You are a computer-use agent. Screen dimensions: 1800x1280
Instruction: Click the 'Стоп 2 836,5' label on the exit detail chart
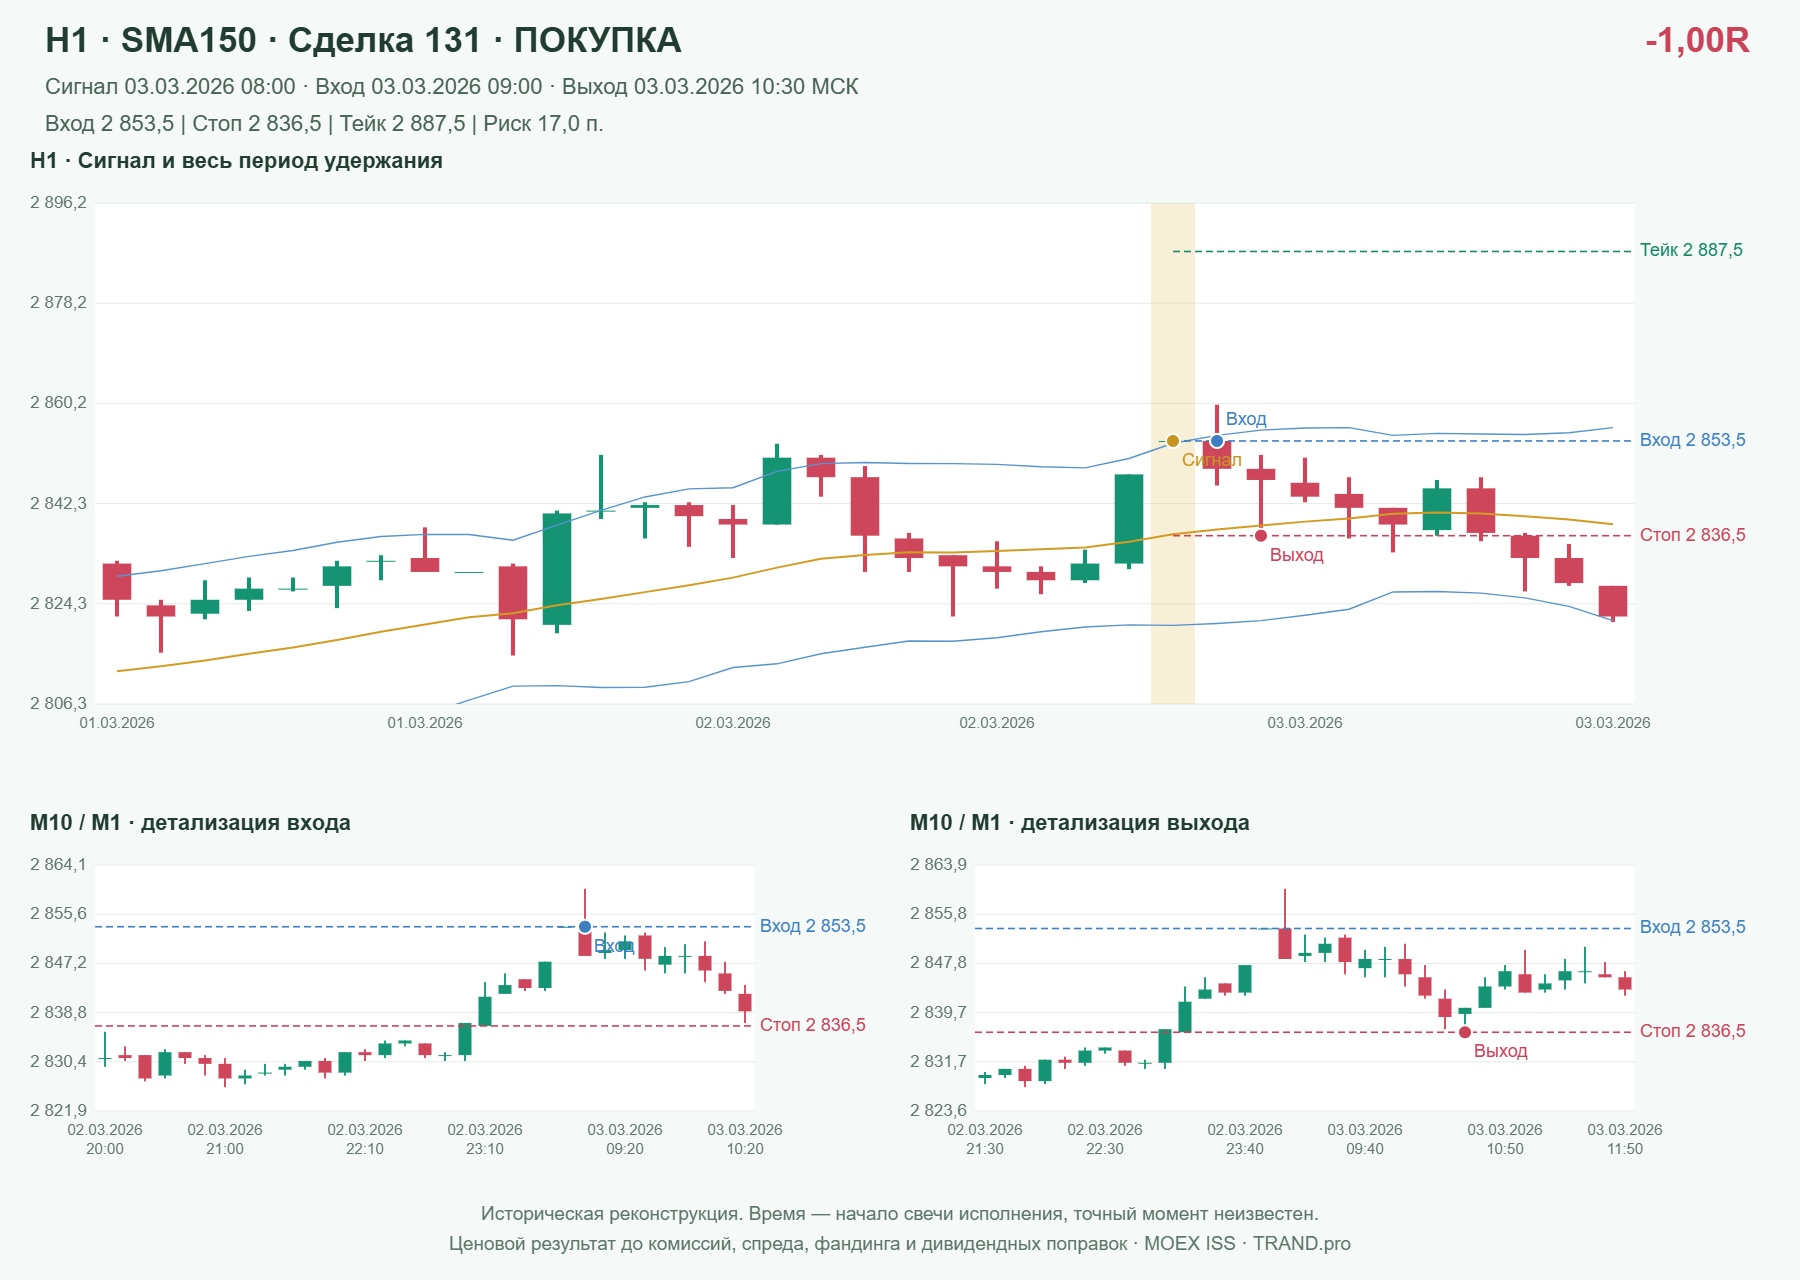tap(1693, 1031)
